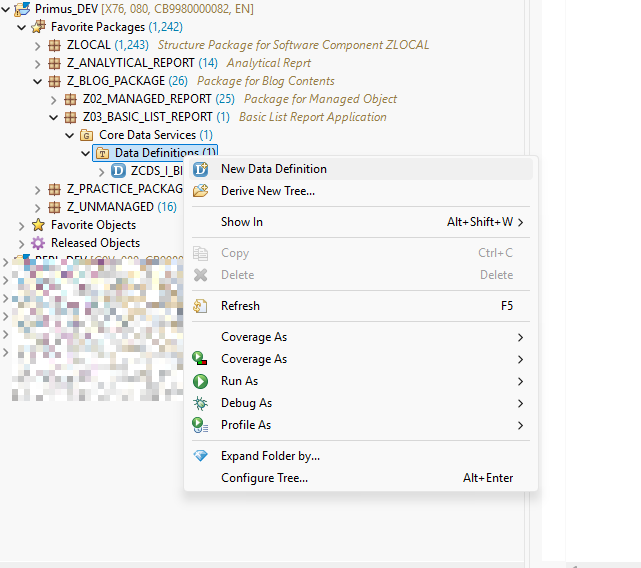Click the ZLOCAL package icon
641x568 pixels.
pyautogui.click(x=54, y=45)
